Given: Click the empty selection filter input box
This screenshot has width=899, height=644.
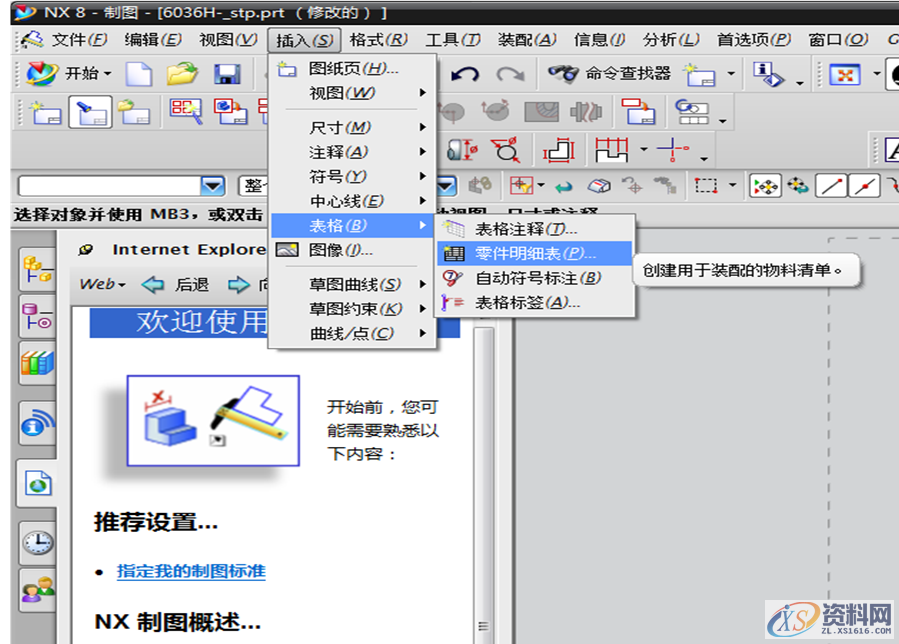Looking at the screenshot, I should click(108, 186).
